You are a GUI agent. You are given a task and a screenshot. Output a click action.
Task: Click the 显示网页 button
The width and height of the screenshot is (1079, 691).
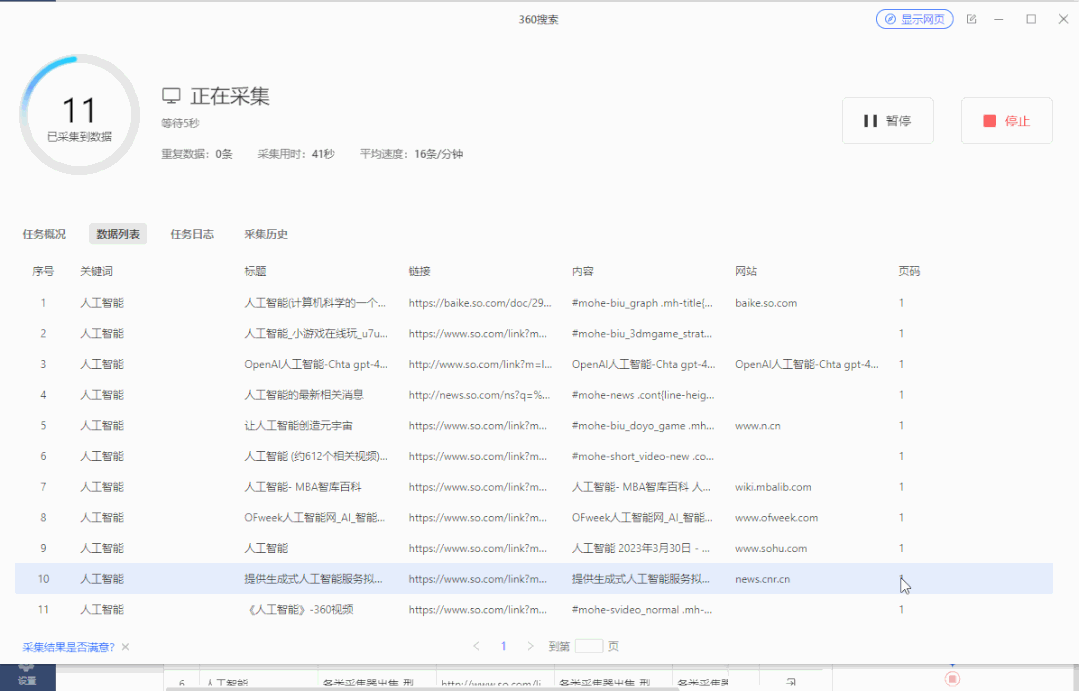915,19
